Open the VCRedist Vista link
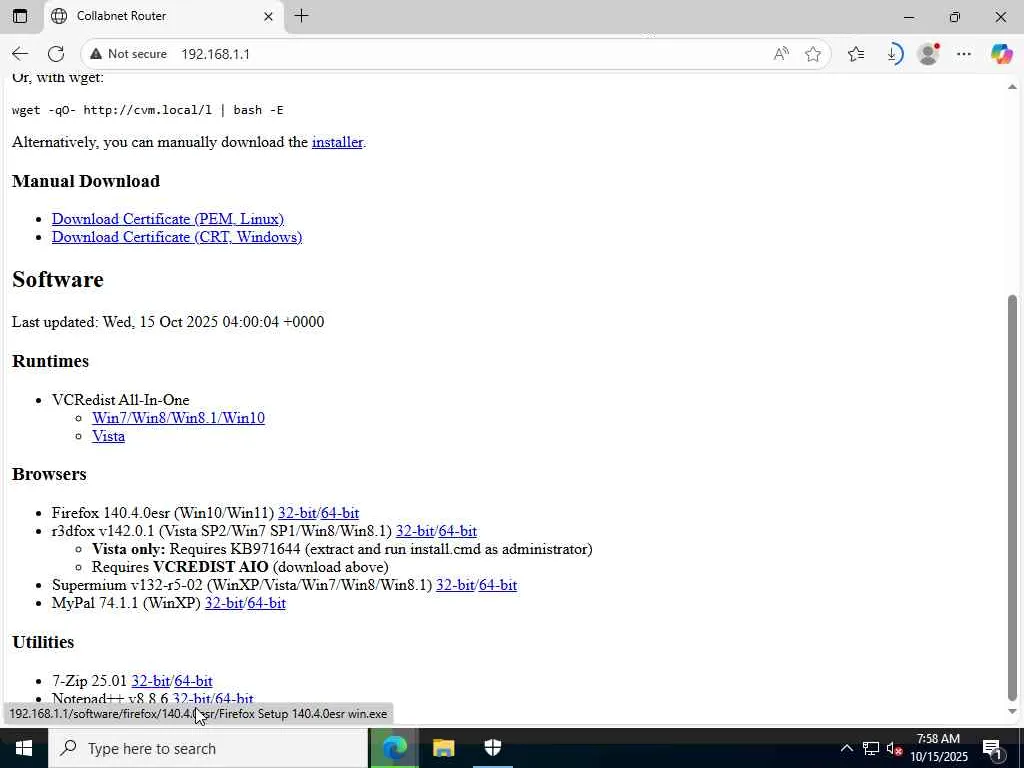This screenshot has width=1024, height=768. pyautogui.click(x=108, y=436)
